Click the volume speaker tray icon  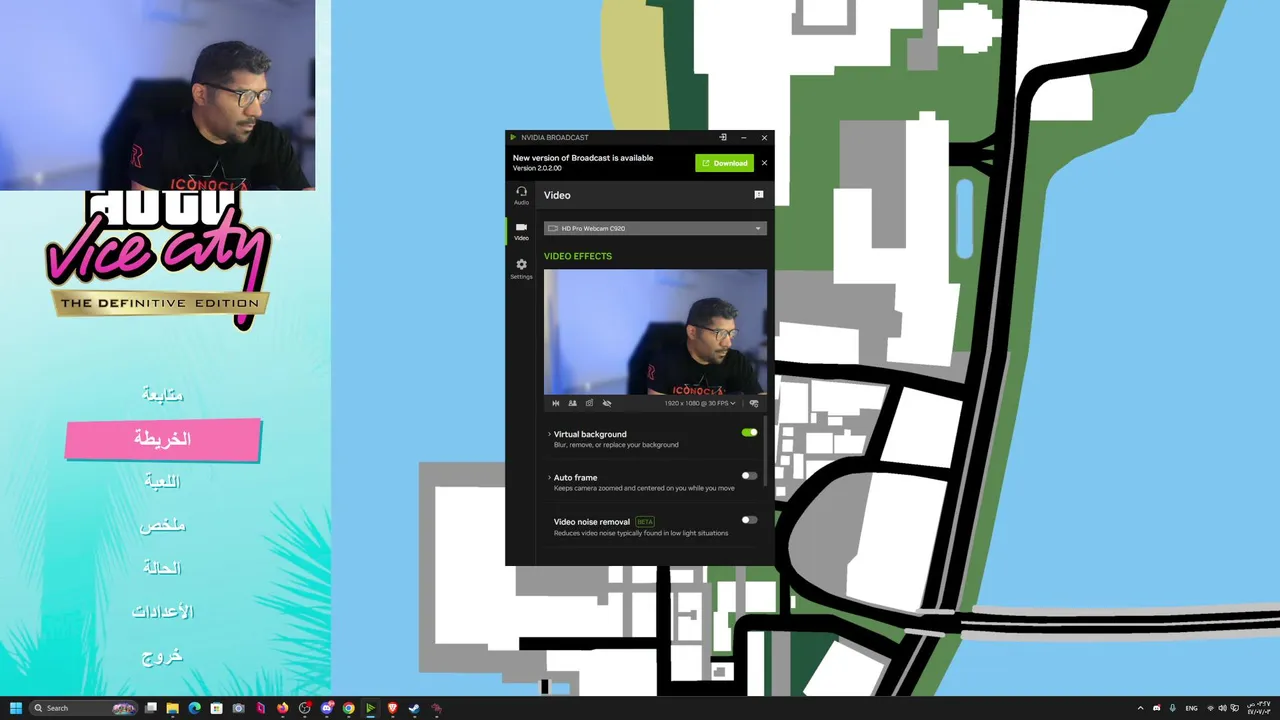(x=1222, y=708)
